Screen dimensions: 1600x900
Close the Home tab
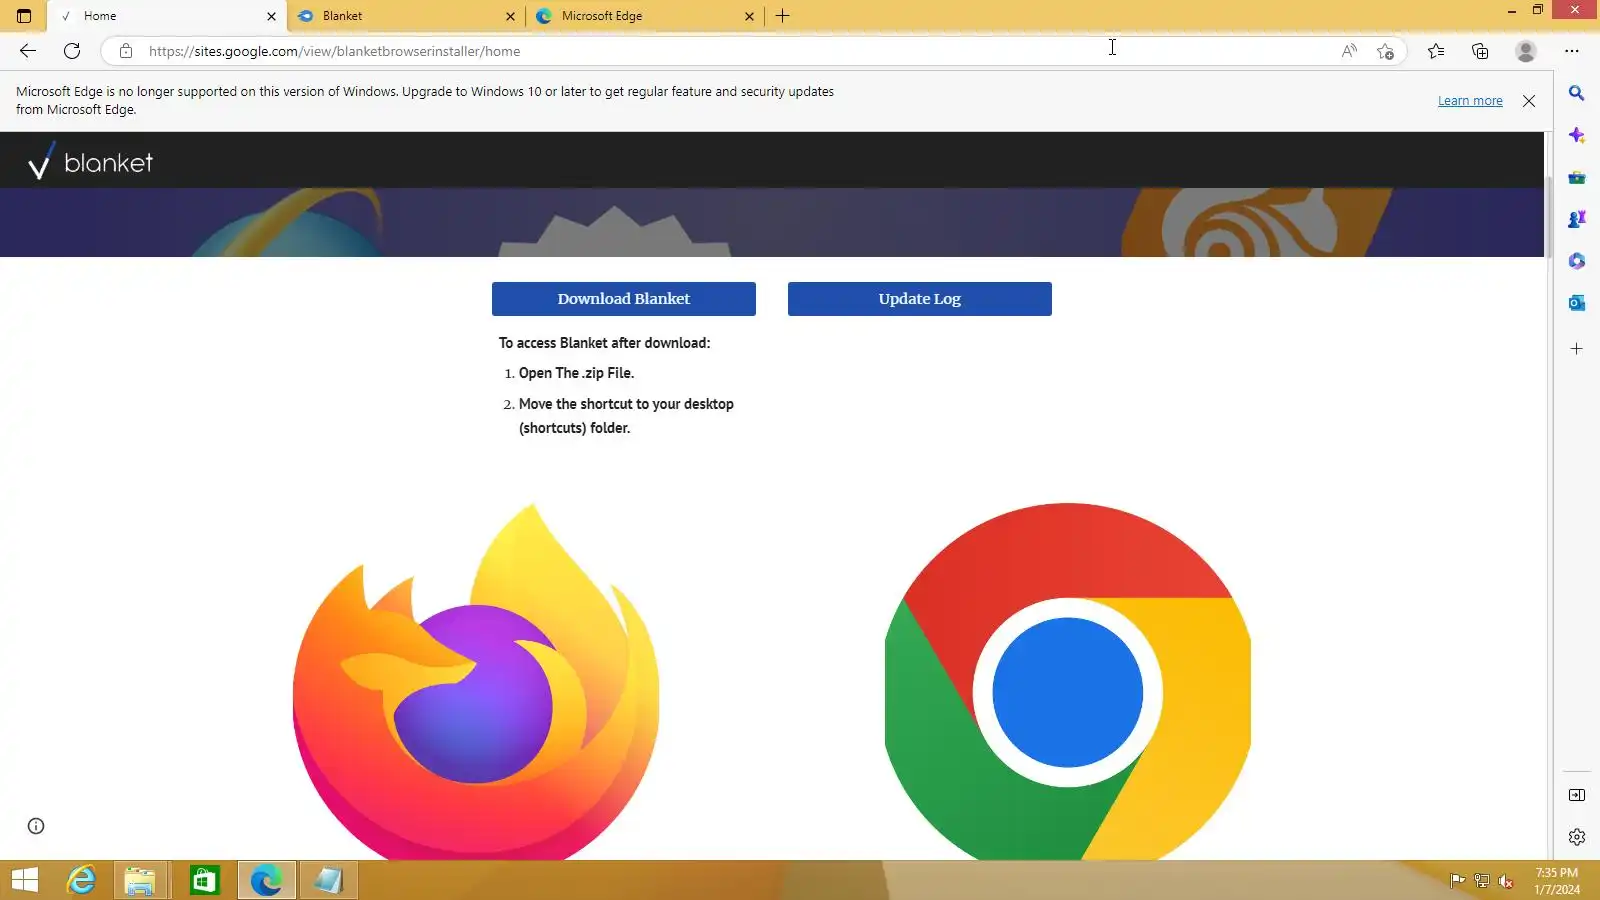pos(271,16)
